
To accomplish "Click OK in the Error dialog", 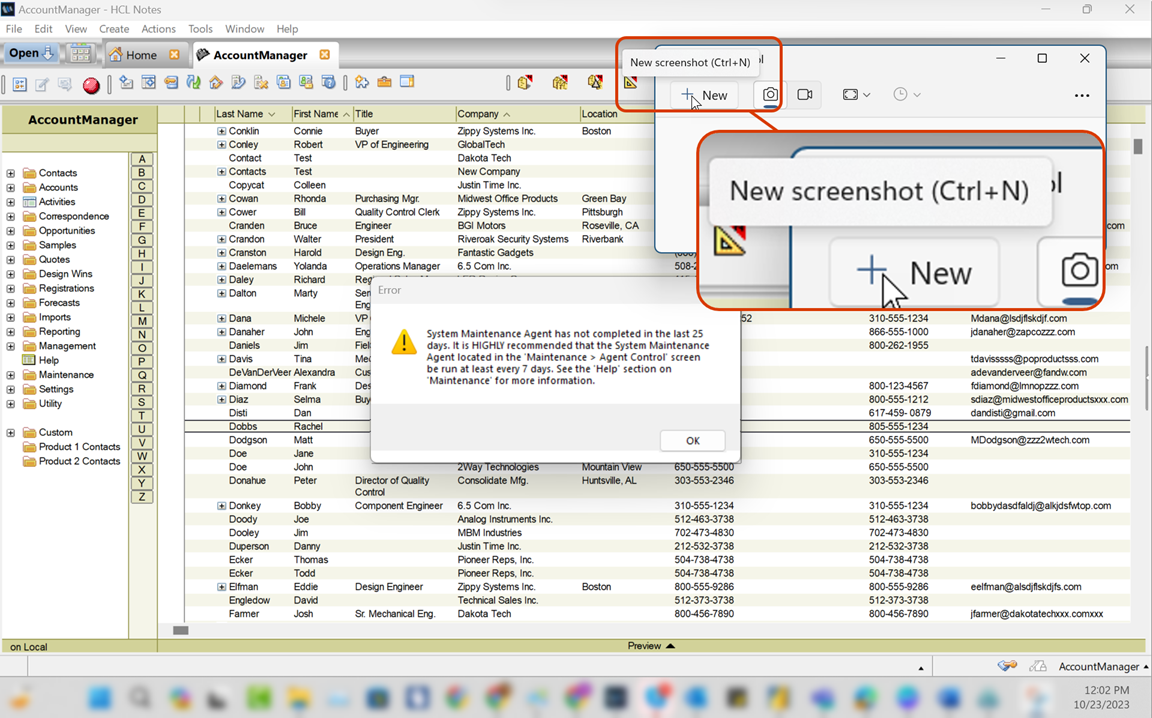I will tap(692, 440).
